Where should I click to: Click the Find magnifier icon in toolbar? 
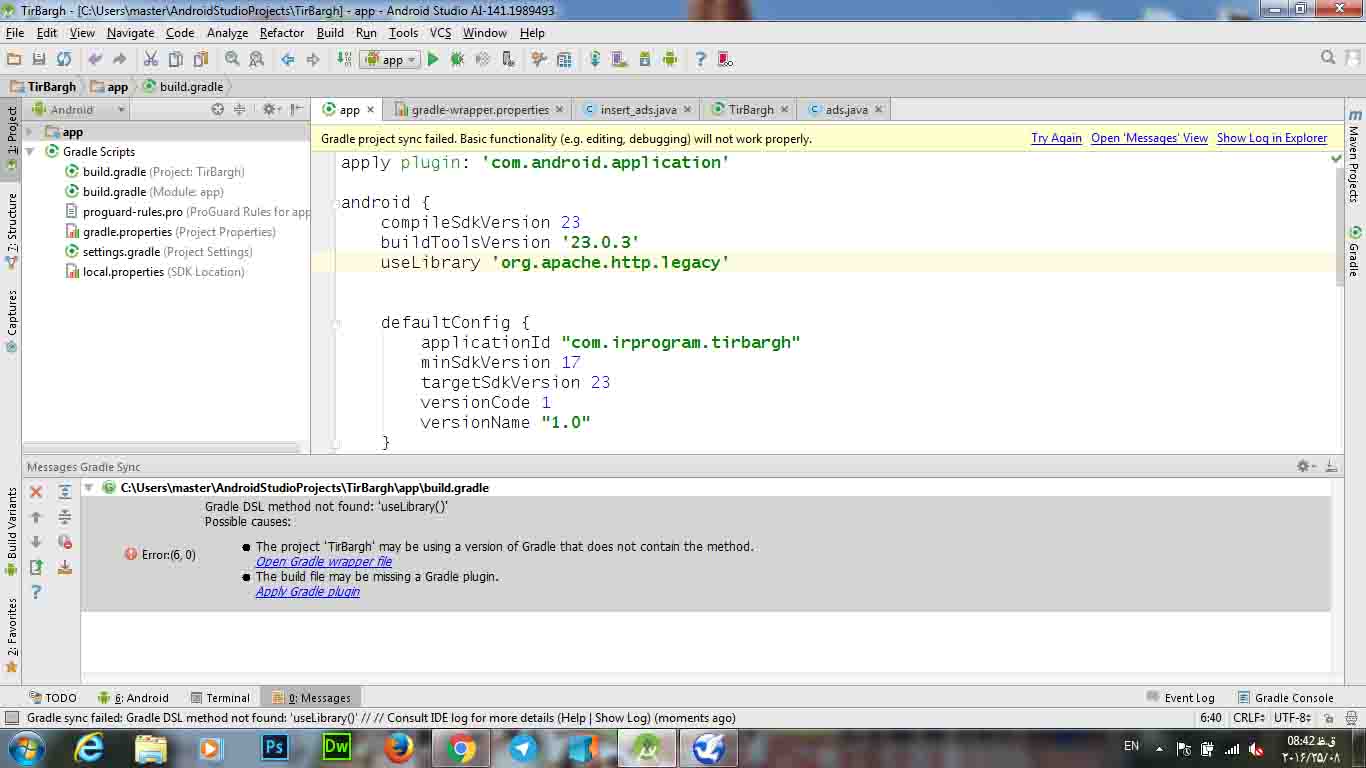(232, 59)
